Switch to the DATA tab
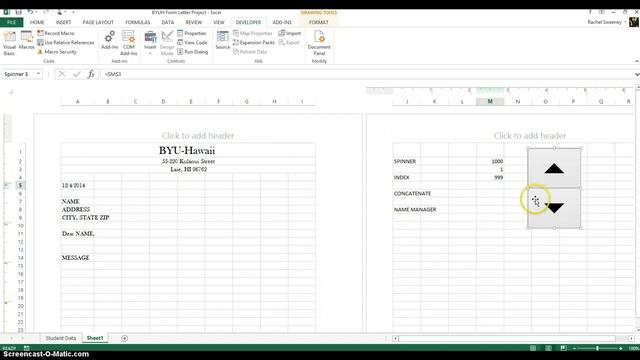640x360 pixels. coord(167,22)
